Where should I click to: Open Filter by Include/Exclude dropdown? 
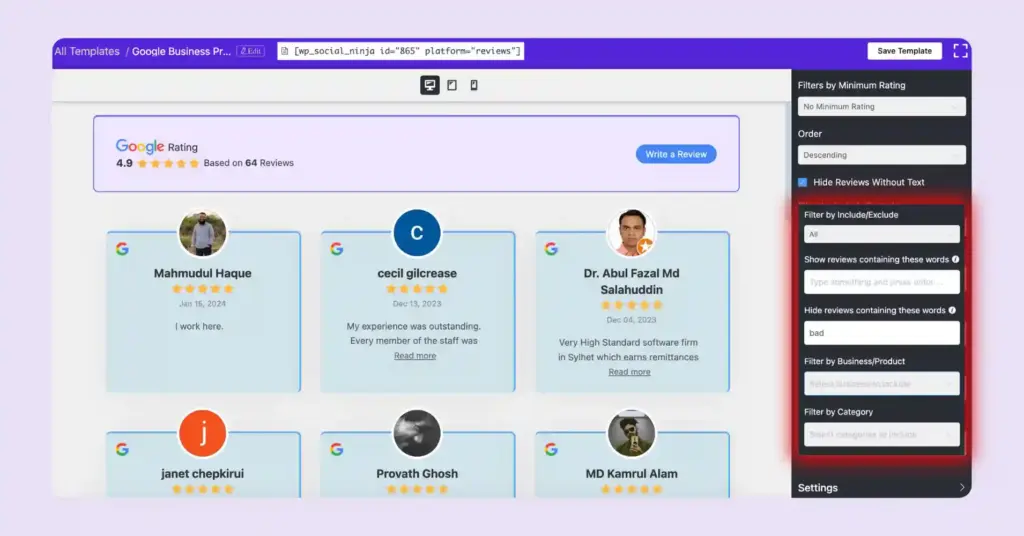click(882, 234)
